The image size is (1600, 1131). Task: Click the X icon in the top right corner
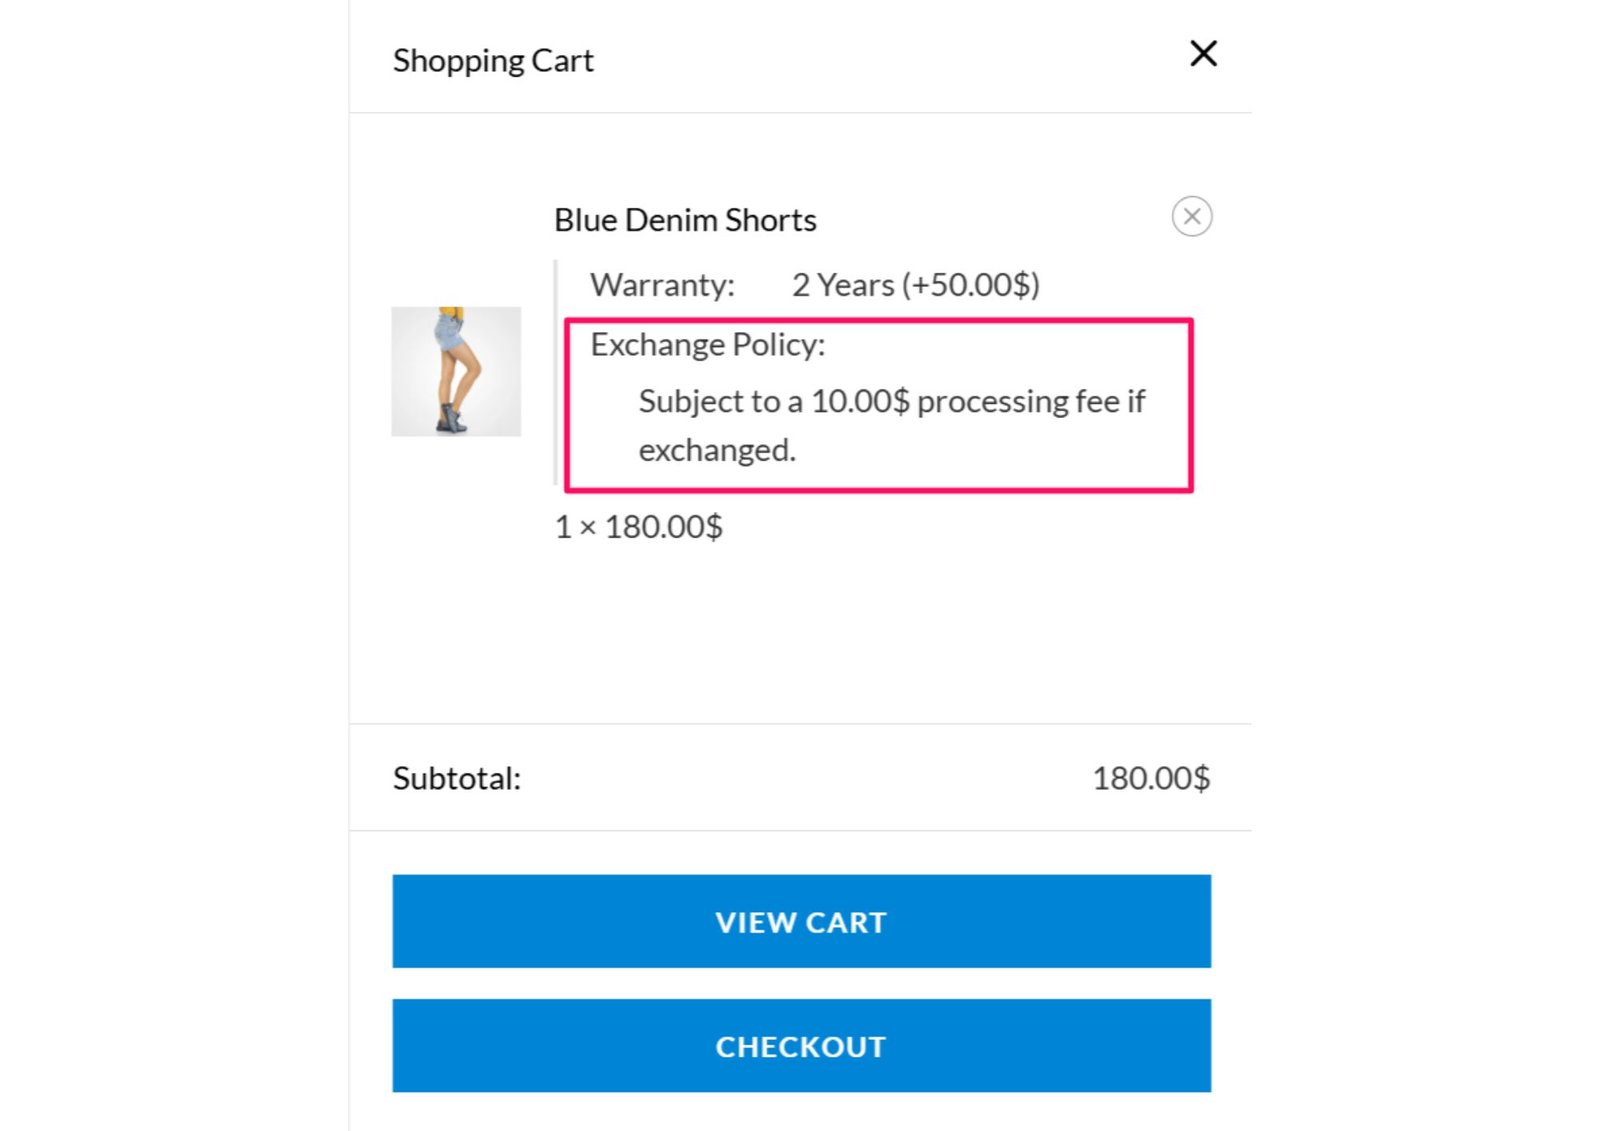(1203, 54)
